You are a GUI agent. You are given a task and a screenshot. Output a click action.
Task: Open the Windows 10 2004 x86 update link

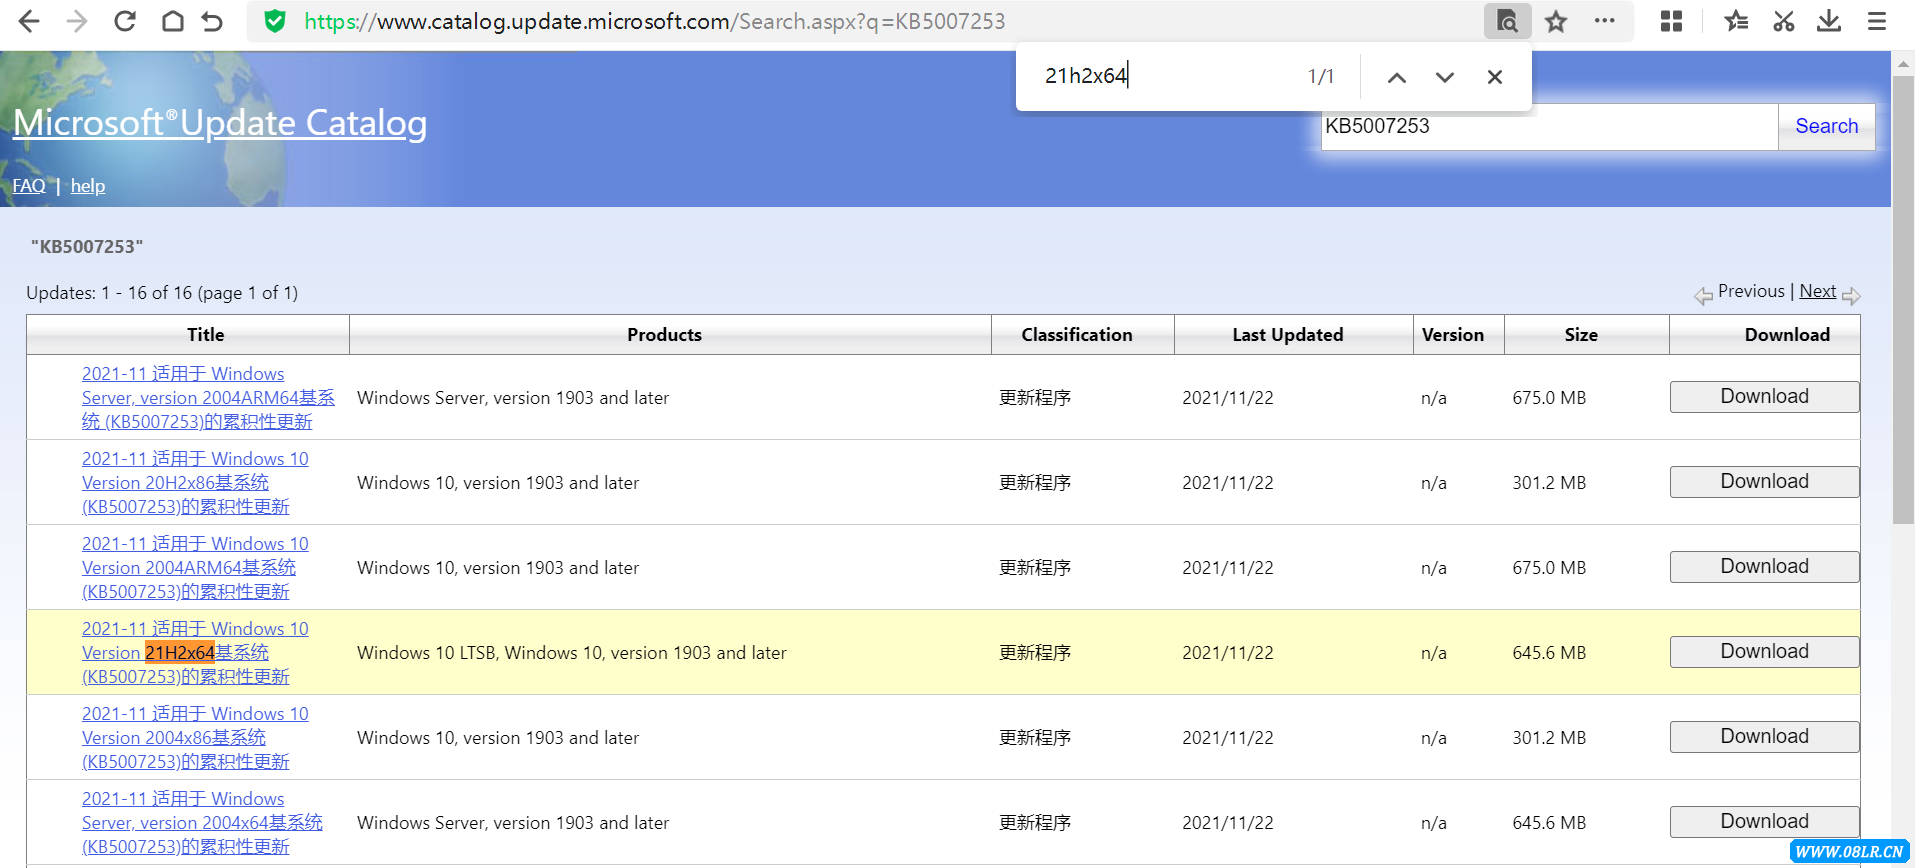pos(195,738)
